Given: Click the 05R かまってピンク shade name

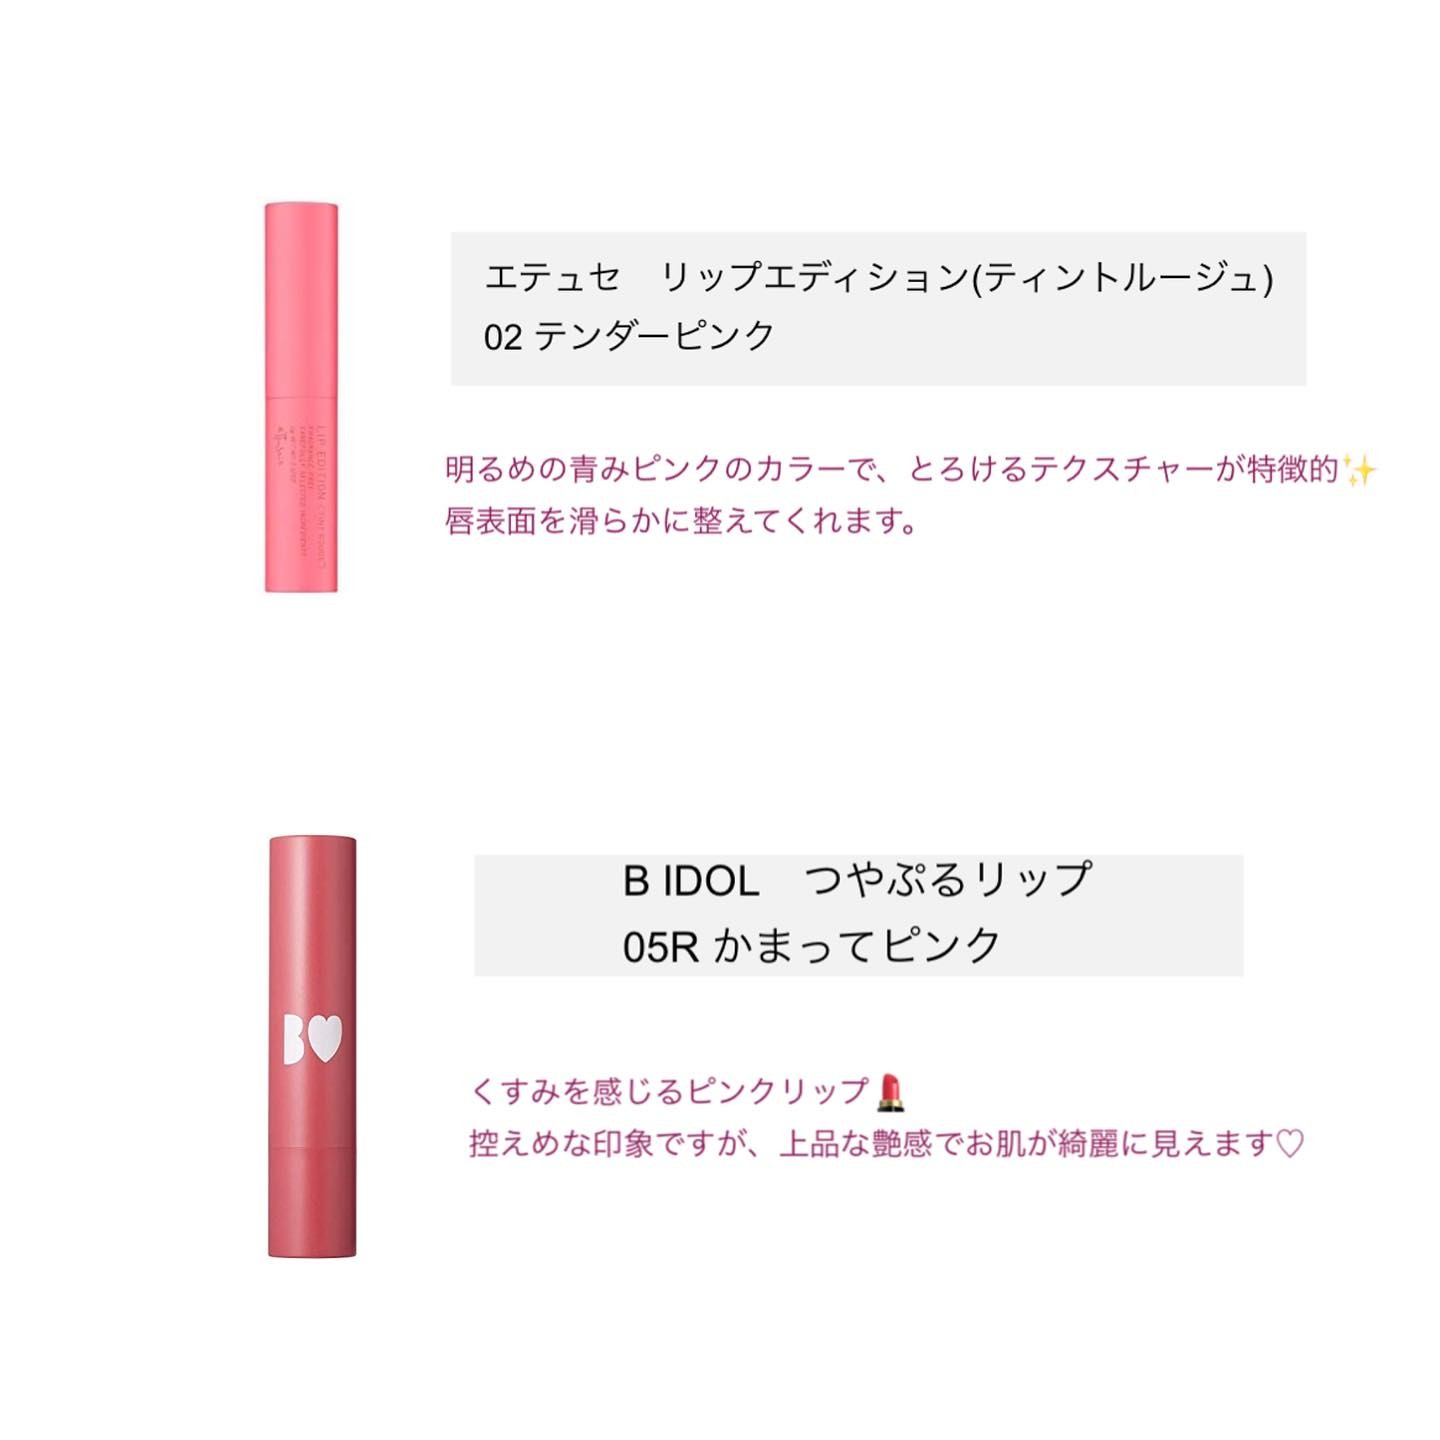Looking at the screenshot, I should [811, 945].
